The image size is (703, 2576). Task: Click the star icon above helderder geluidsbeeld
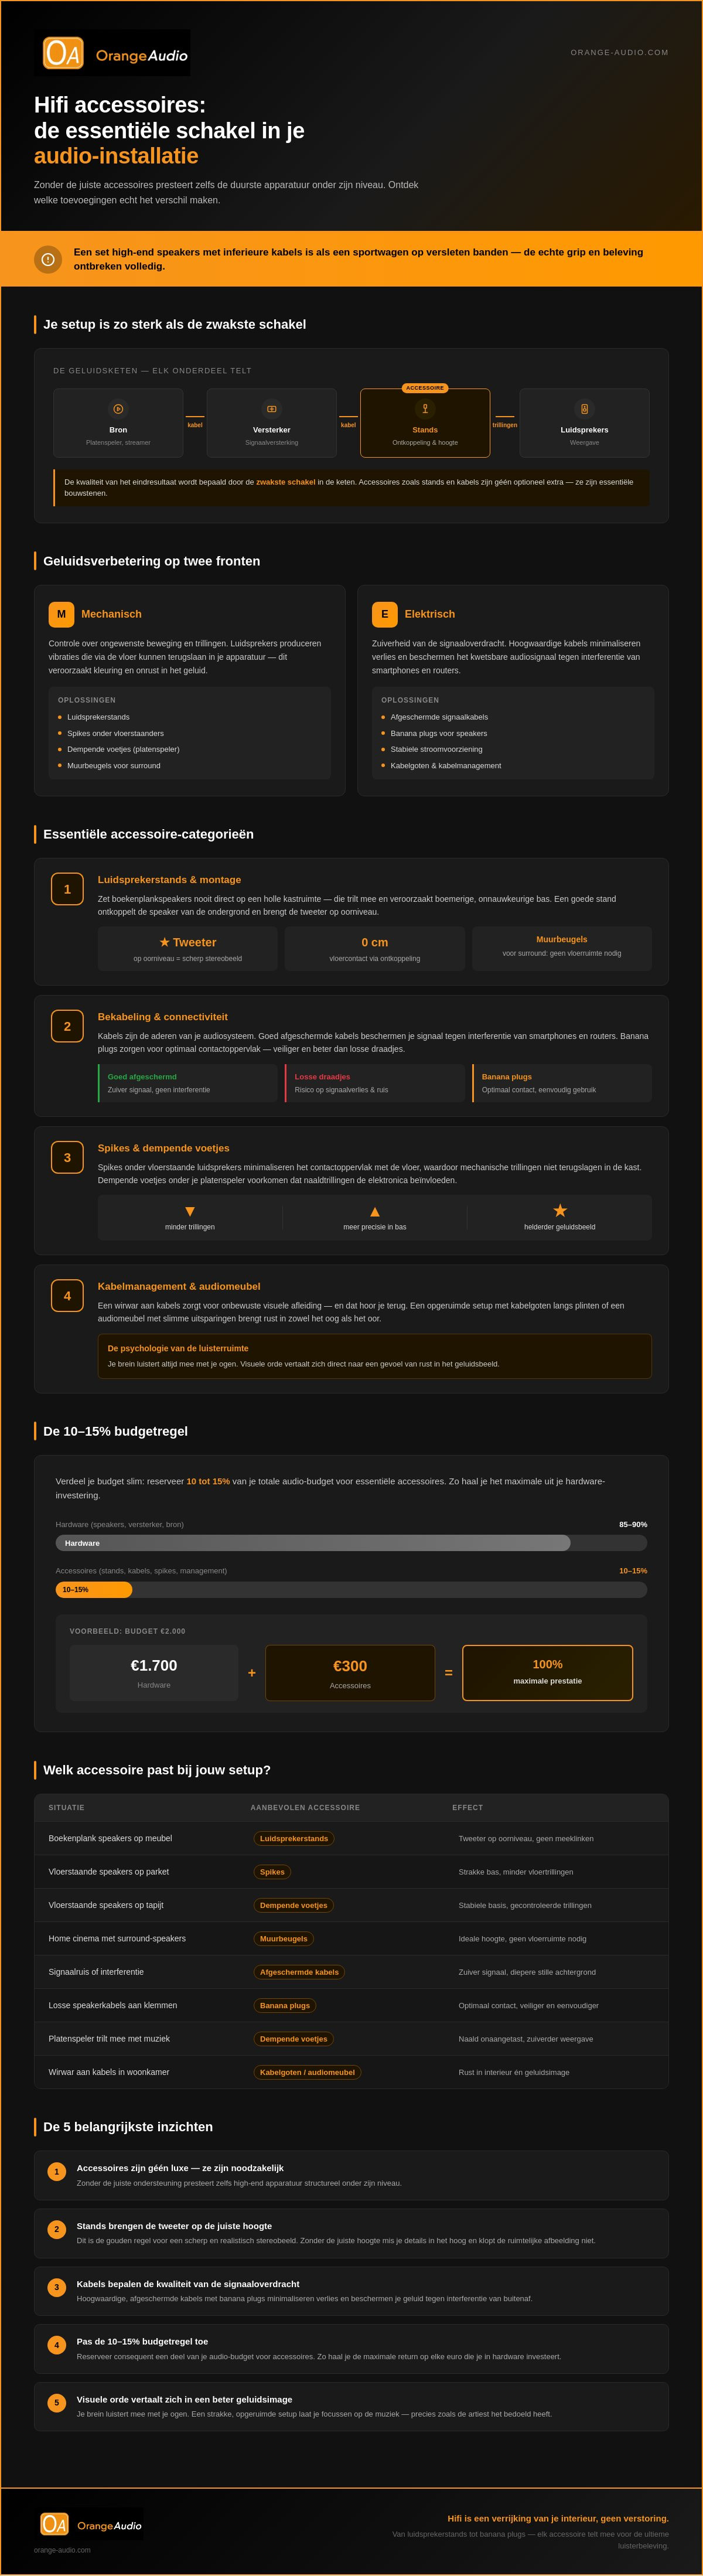(x=560, y=1210)
